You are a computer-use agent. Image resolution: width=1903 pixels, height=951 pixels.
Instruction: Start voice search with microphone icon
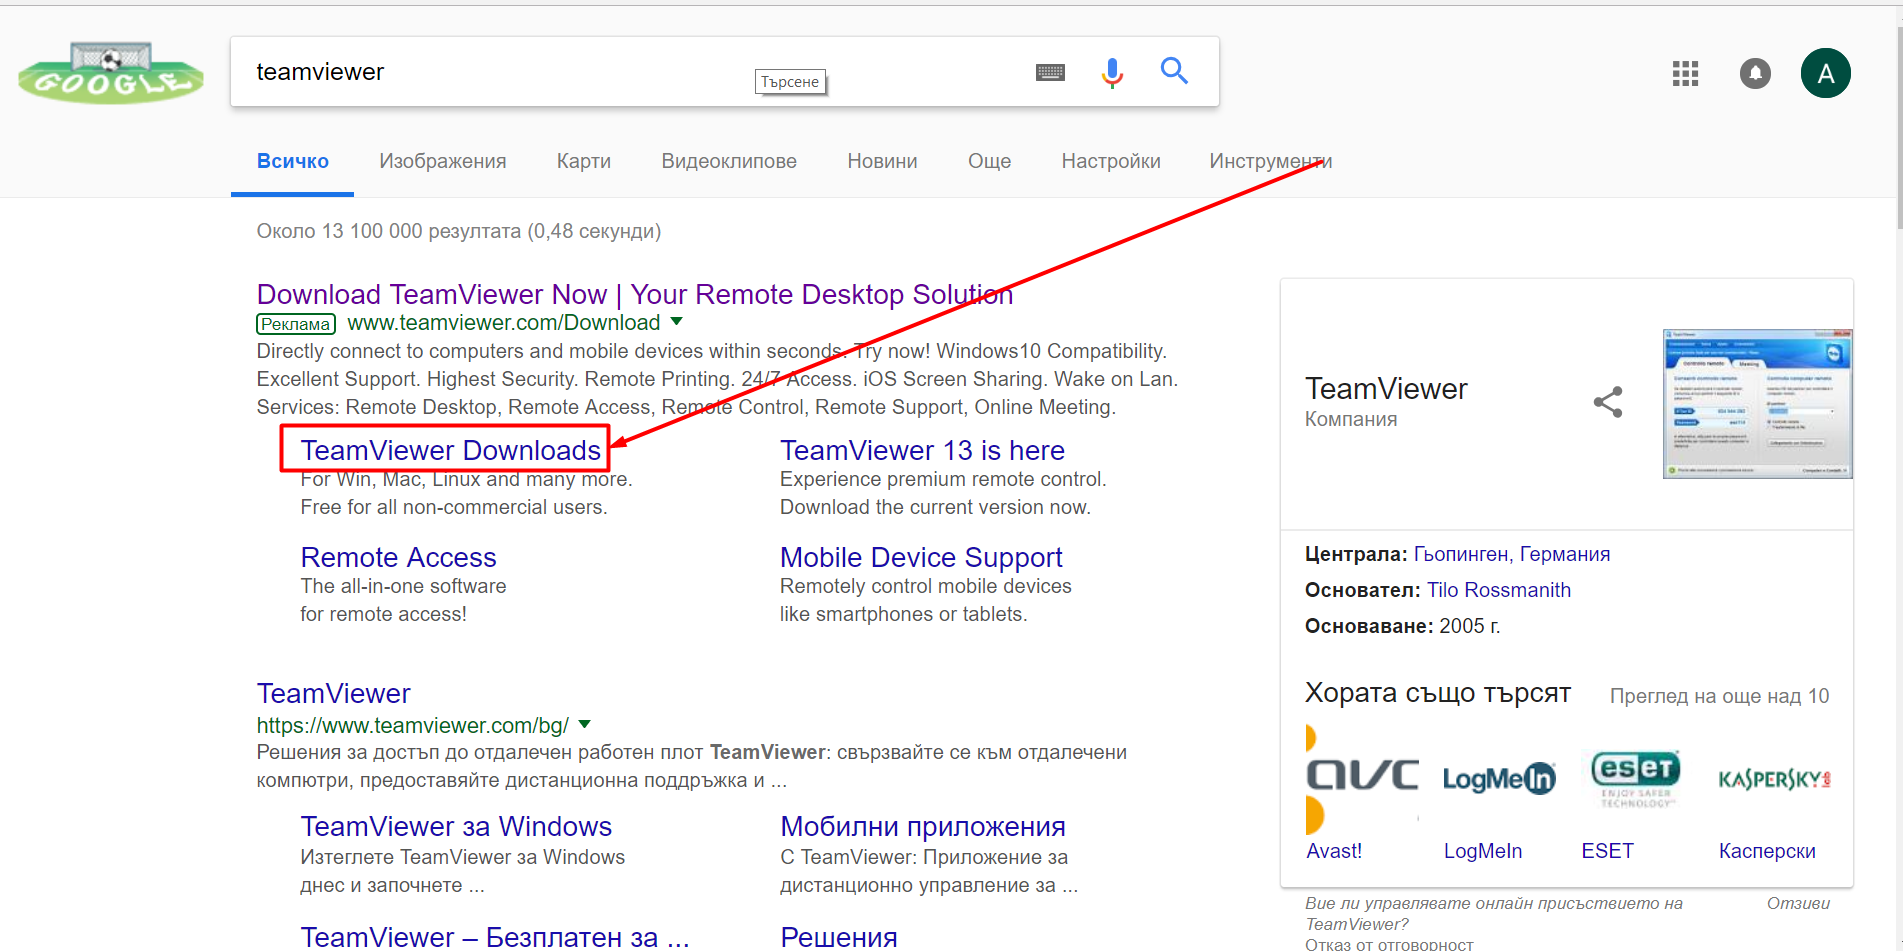coord(1112,72)
